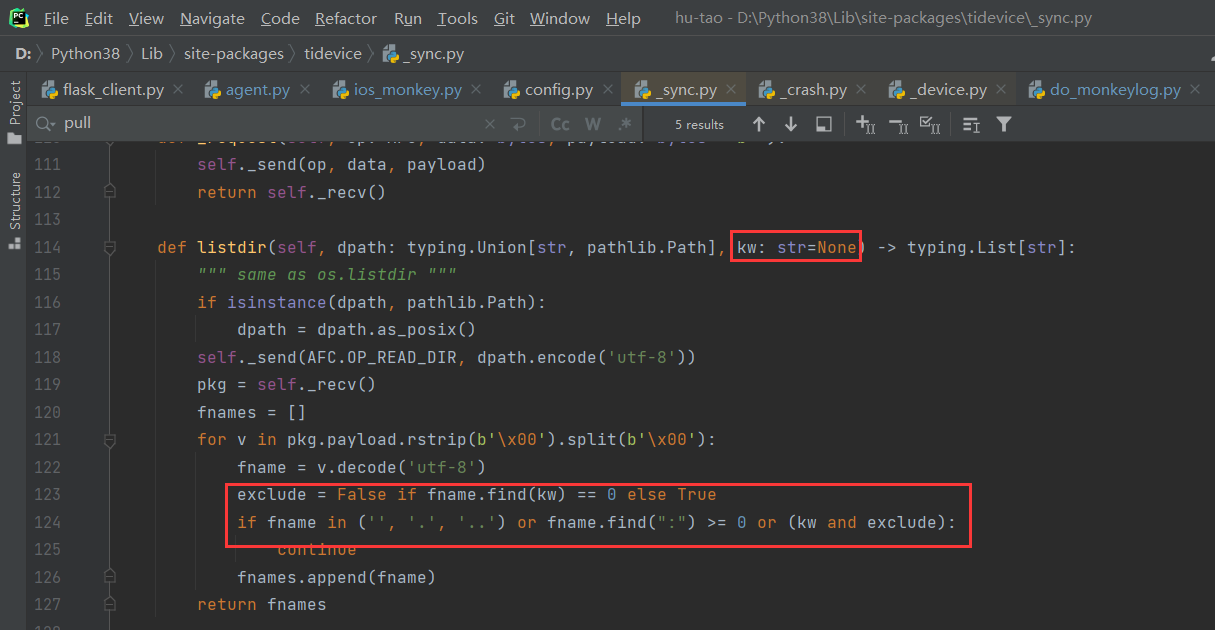Switch to the _crash.py tab
1215x630 pixels.
click(x=813, y=90)
